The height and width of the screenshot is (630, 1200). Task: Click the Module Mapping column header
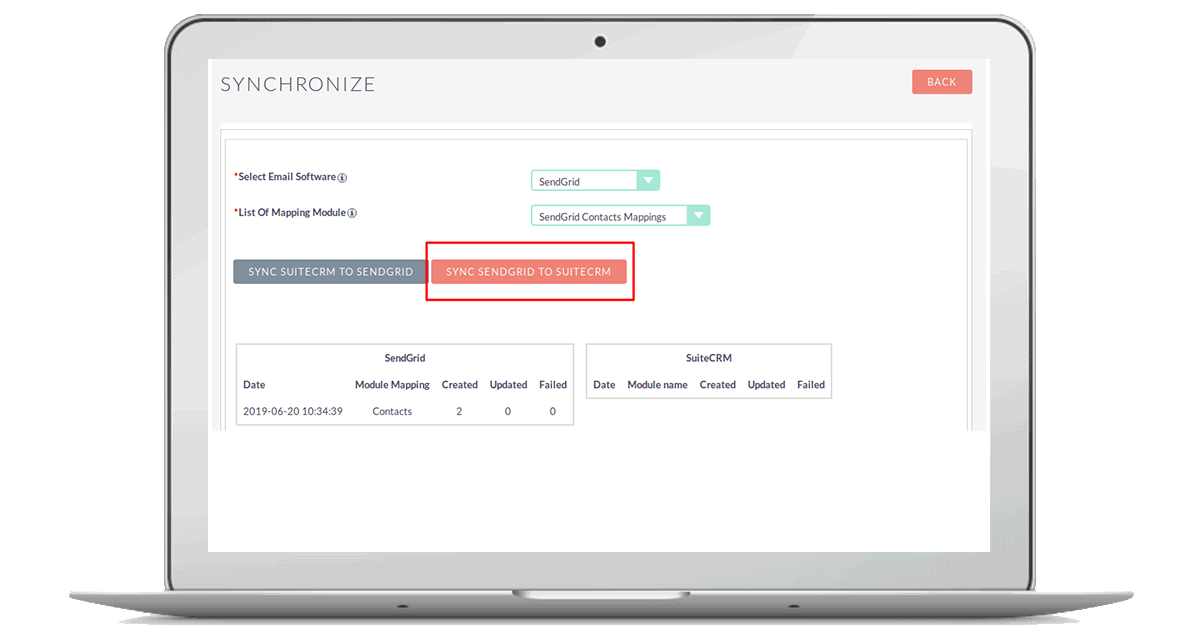pos(392,384)
